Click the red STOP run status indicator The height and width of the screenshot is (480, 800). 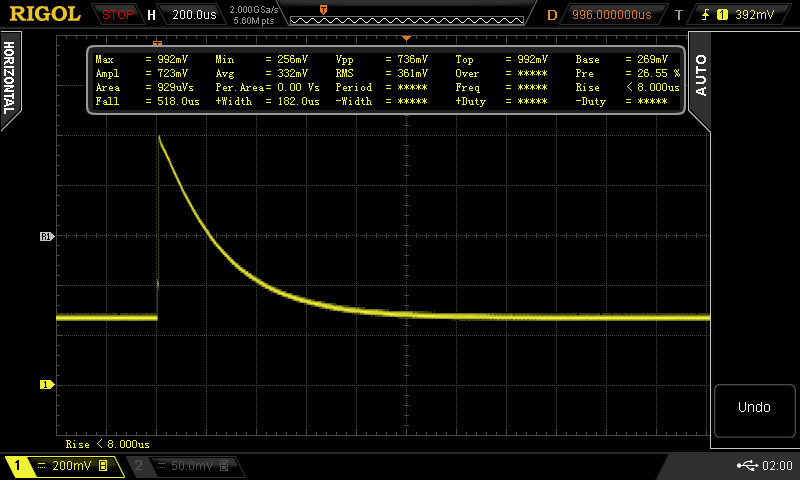tap(118, 15)
